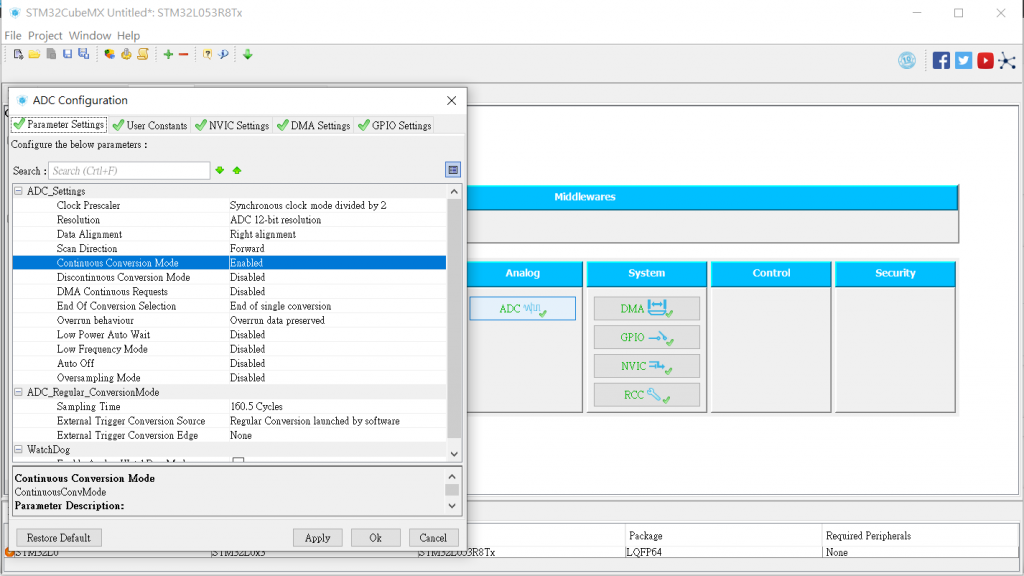
Task: Open the Project menu
Action: point(45,35)
